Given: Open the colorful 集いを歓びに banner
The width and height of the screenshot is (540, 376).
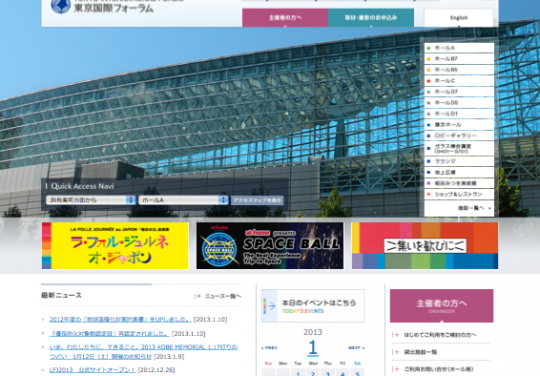Looking at the screenshot, I should pos(425,246).
